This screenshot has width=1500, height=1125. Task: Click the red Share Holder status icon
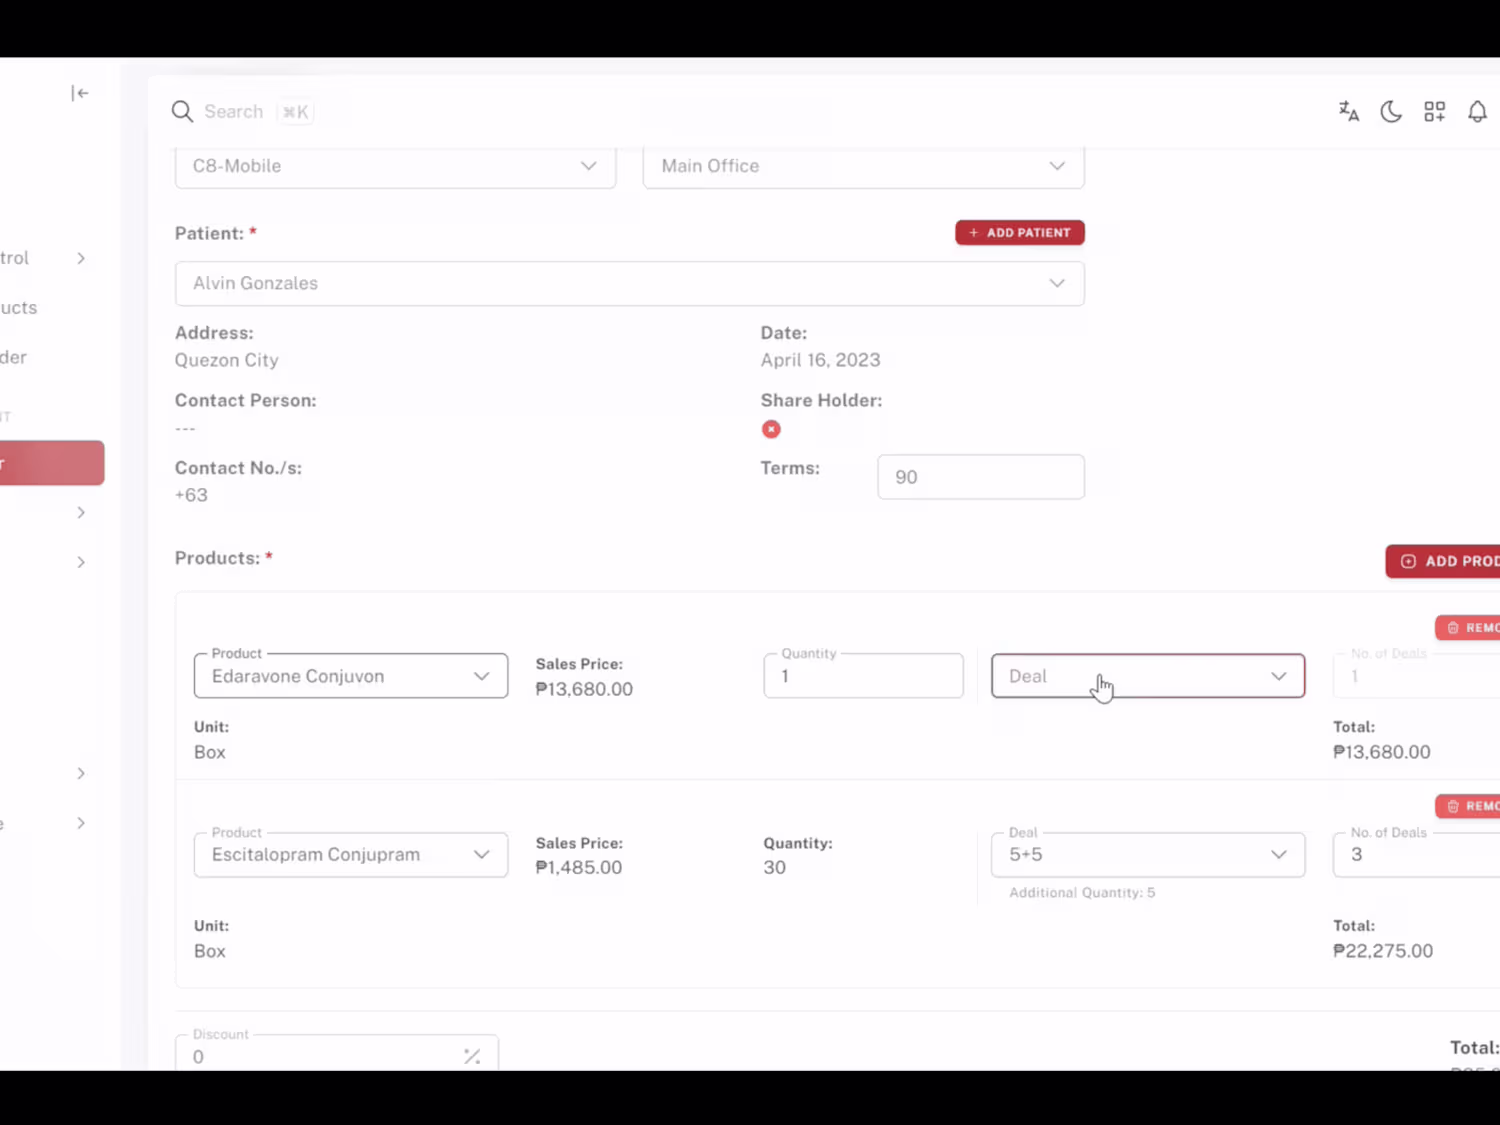771,429
